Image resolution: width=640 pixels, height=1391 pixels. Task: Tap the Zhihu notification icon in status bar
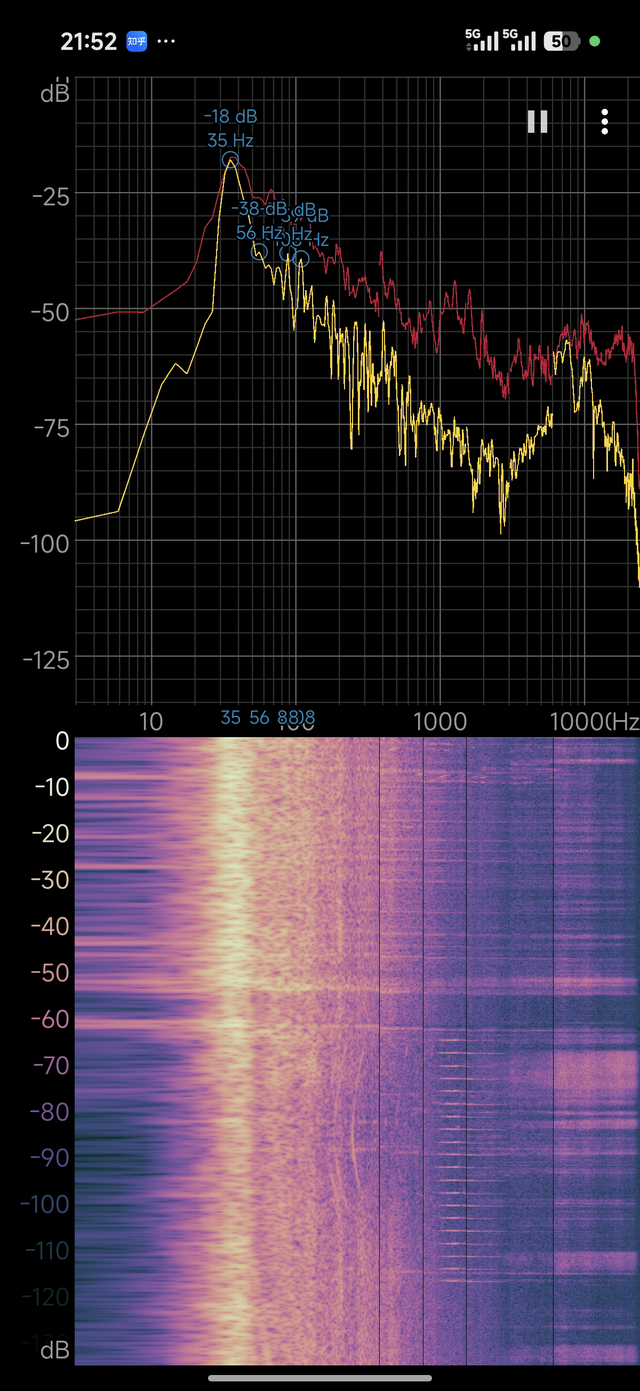pos(137,42)
